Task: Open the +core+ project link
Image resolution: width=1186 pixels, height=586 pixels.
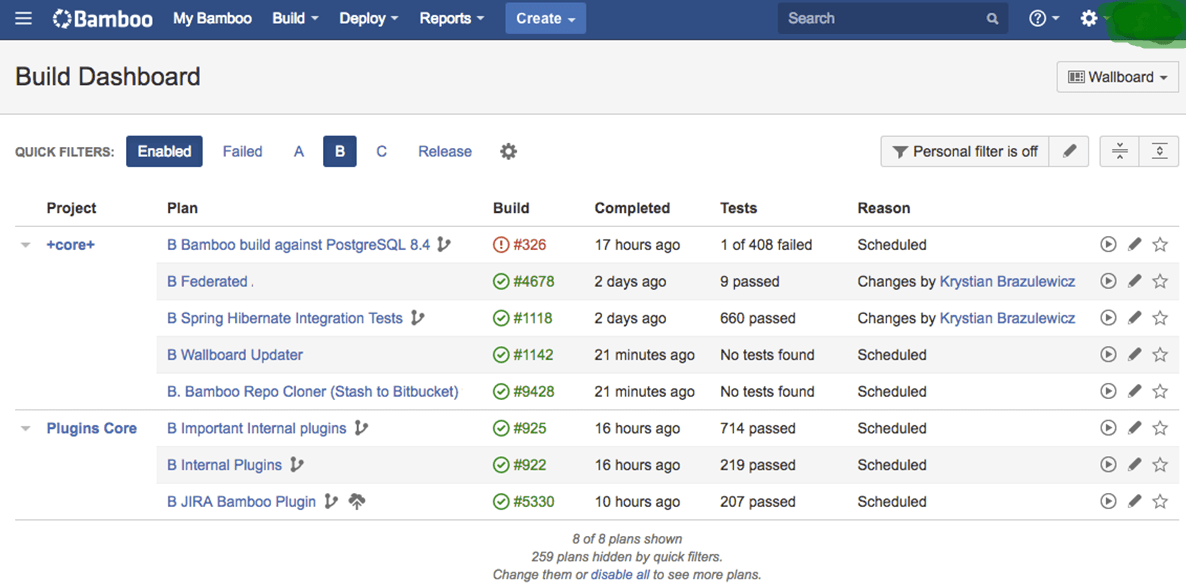Action: point(70,244)
